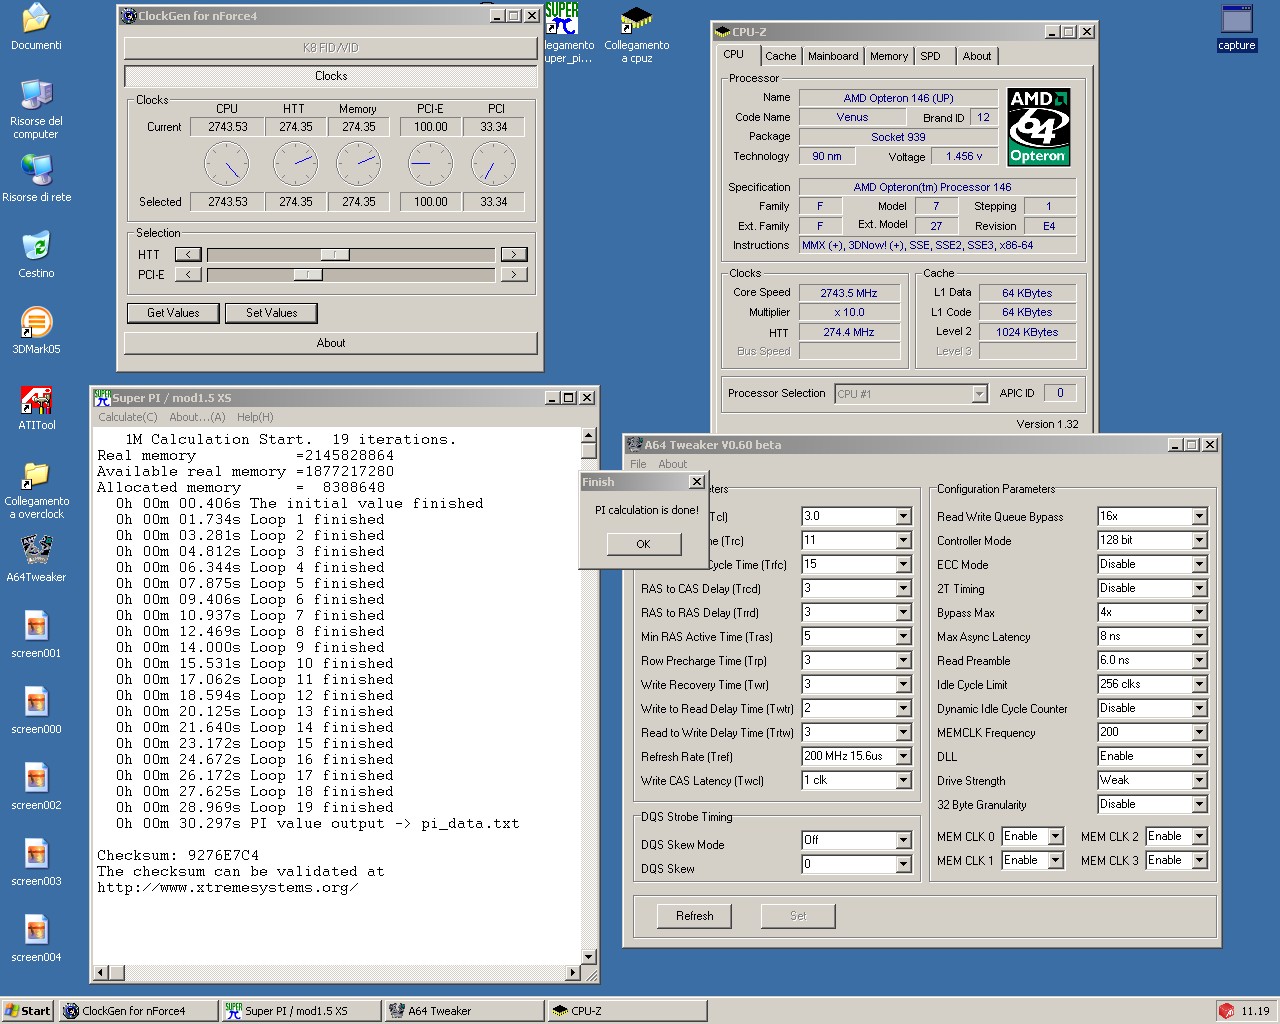Open the Drive Strength Weak dropdown
Viewport: 1280px width, 1024px height.
coord(1199,780)
